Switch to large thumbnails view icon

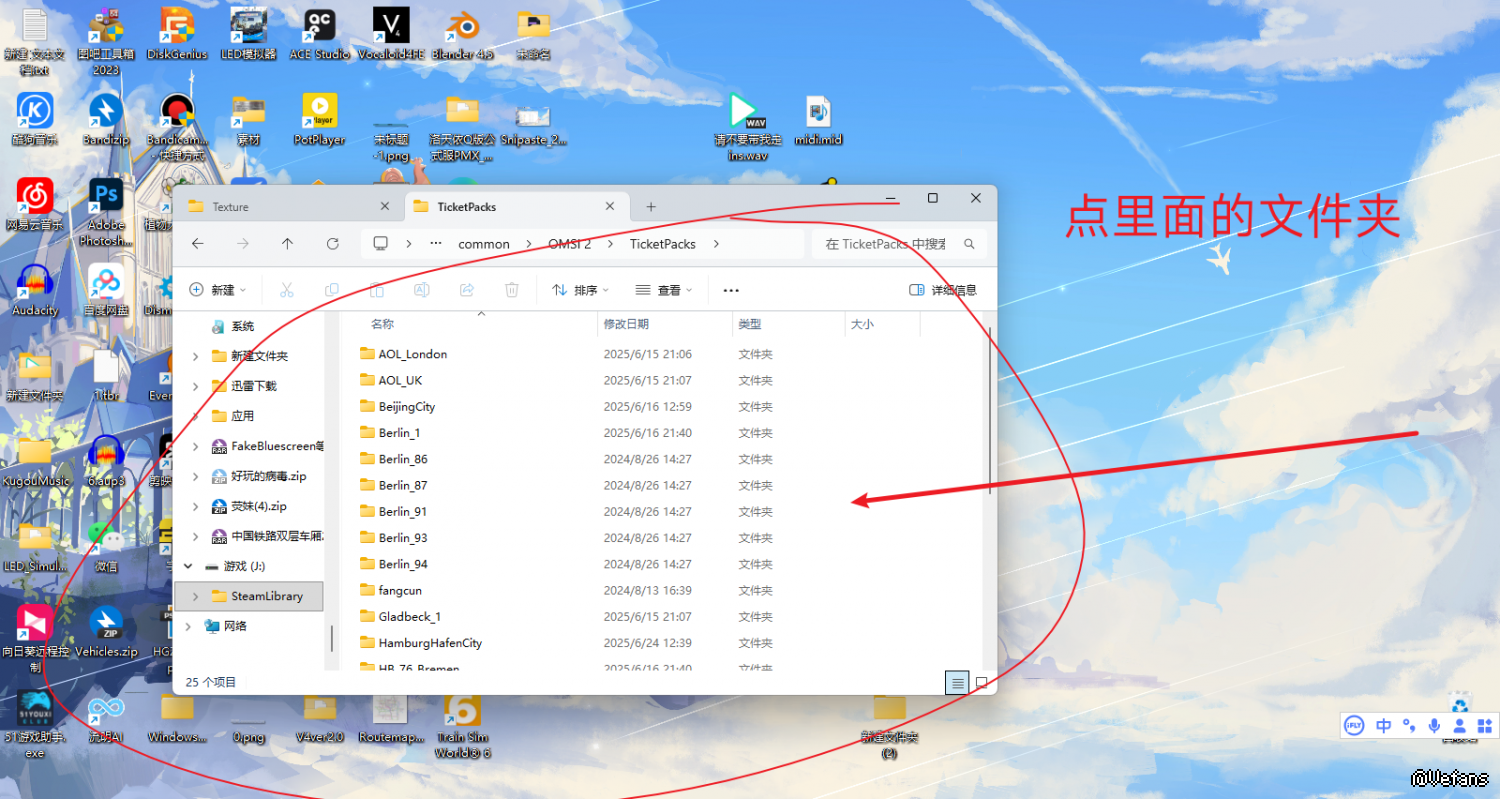click(982, 683)
